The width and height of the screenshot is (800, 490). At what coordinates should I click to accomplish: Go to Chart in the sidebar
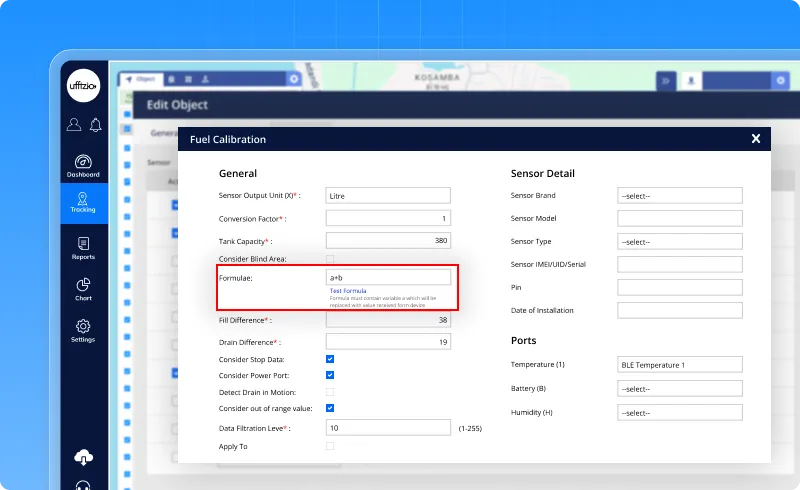83,289
